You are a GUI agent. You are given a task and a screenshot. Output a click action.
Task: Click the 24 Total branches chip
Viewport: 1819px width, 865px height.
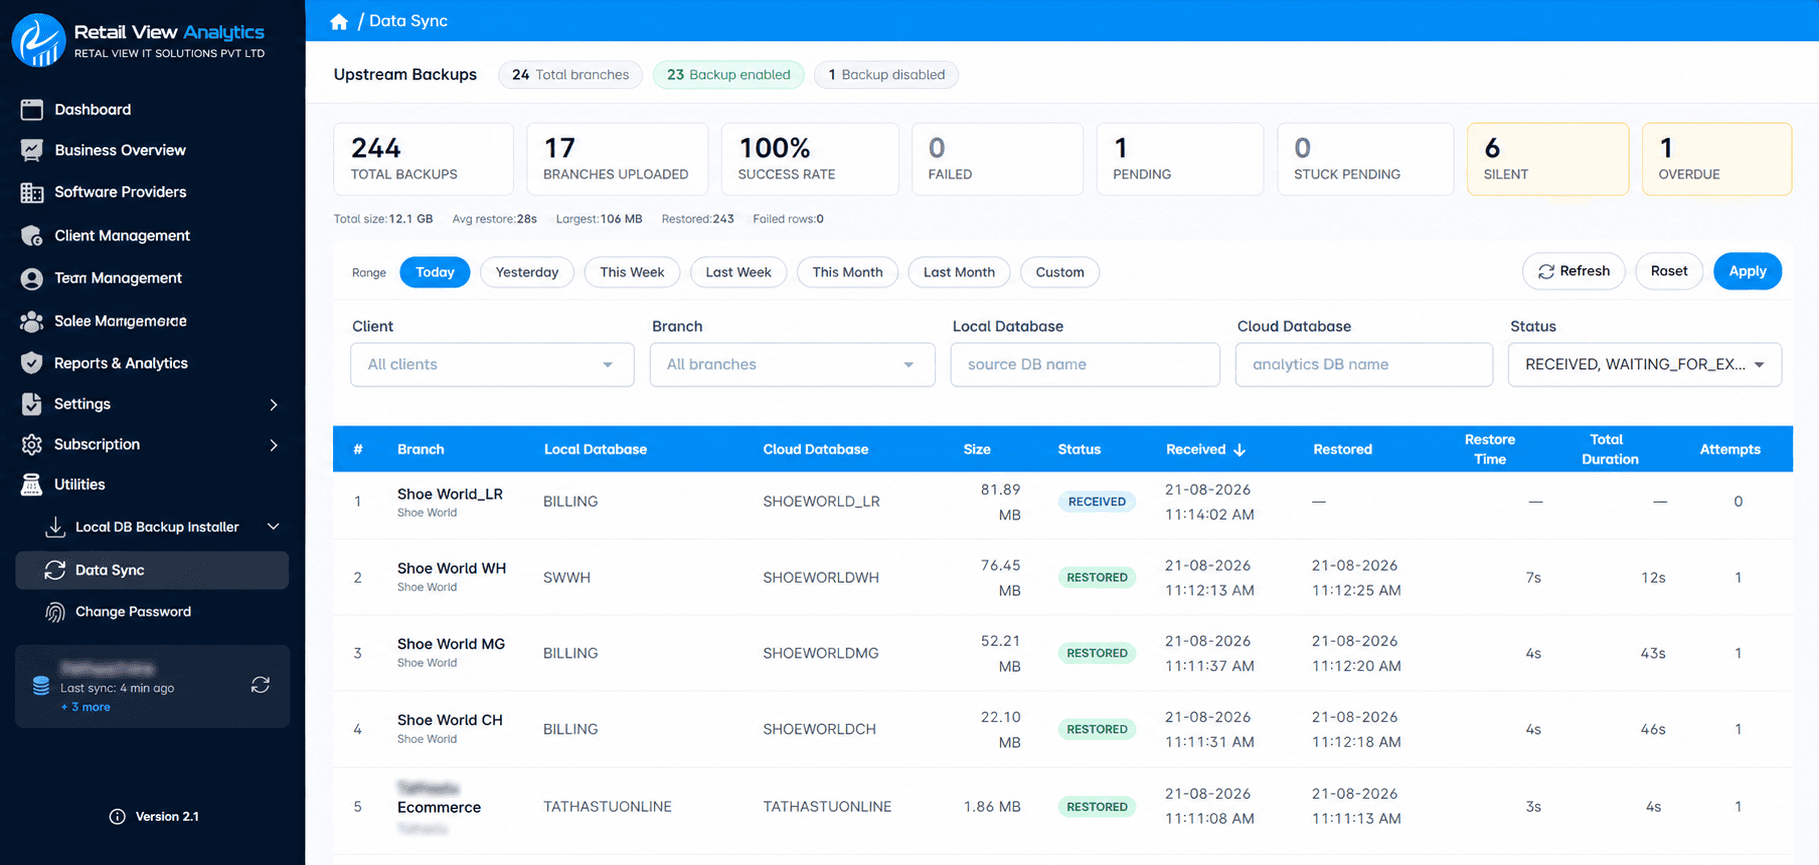(x=570, y=75)
